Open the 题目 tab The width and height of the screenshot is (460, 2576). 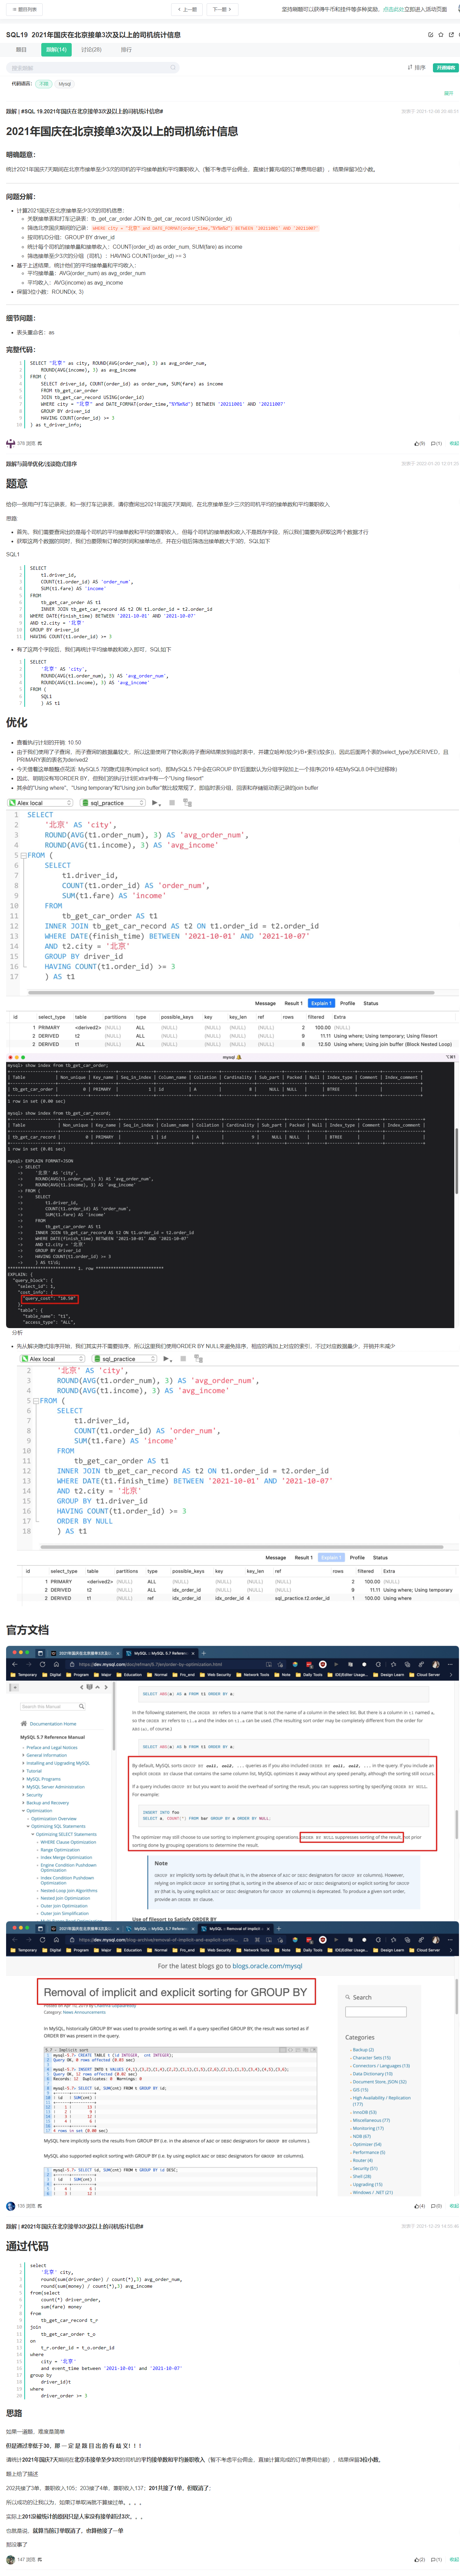(x=21, y=49)
